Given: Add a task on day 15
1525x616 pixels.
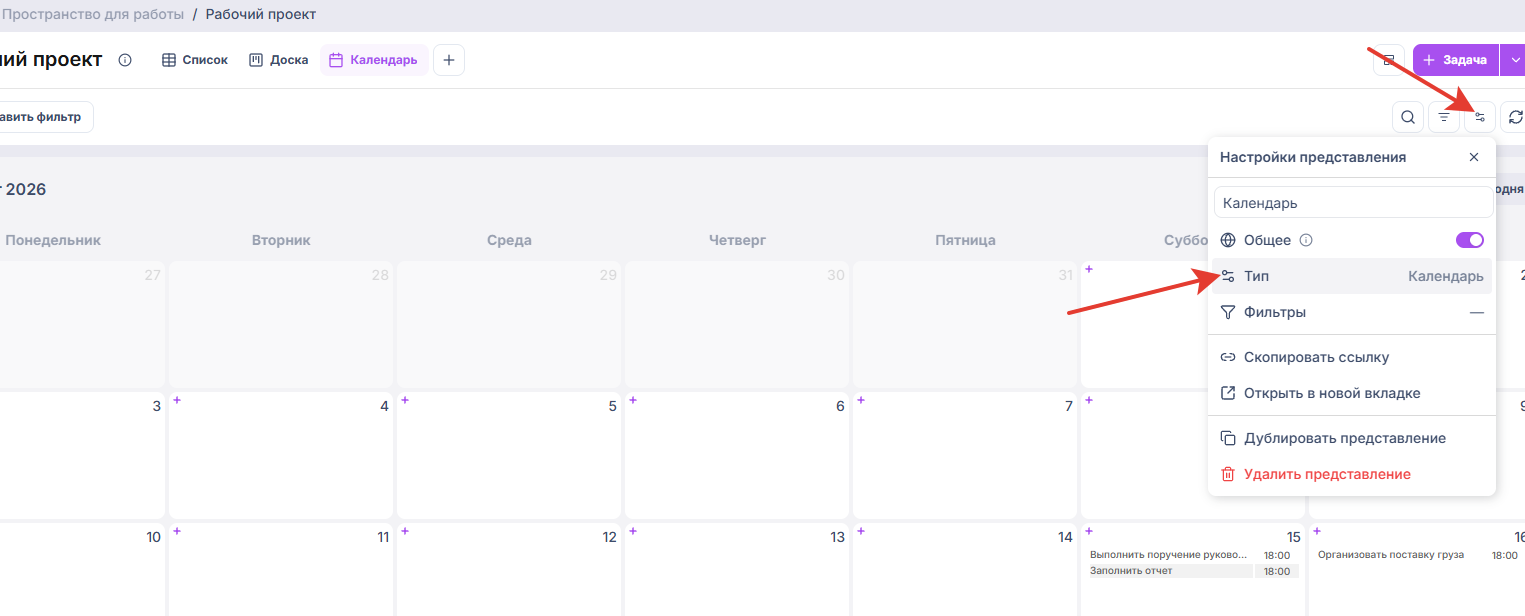Looking at the screenshot, I should coord(1089,531).
